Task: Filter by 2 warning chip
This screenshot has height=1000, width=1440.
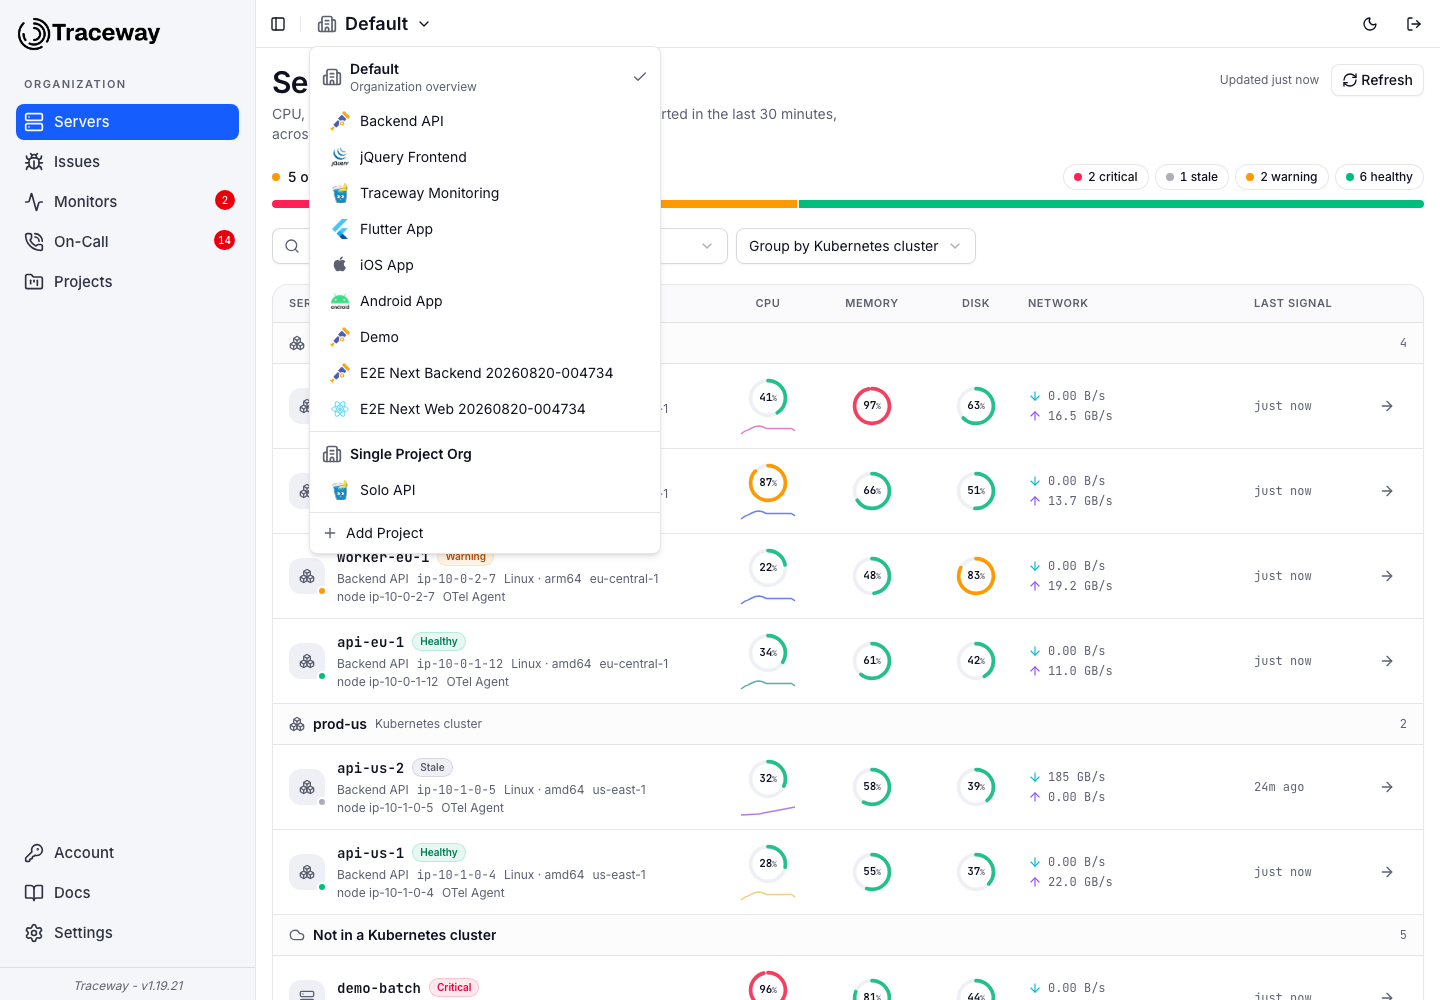Action: [x=1282, y=177]
